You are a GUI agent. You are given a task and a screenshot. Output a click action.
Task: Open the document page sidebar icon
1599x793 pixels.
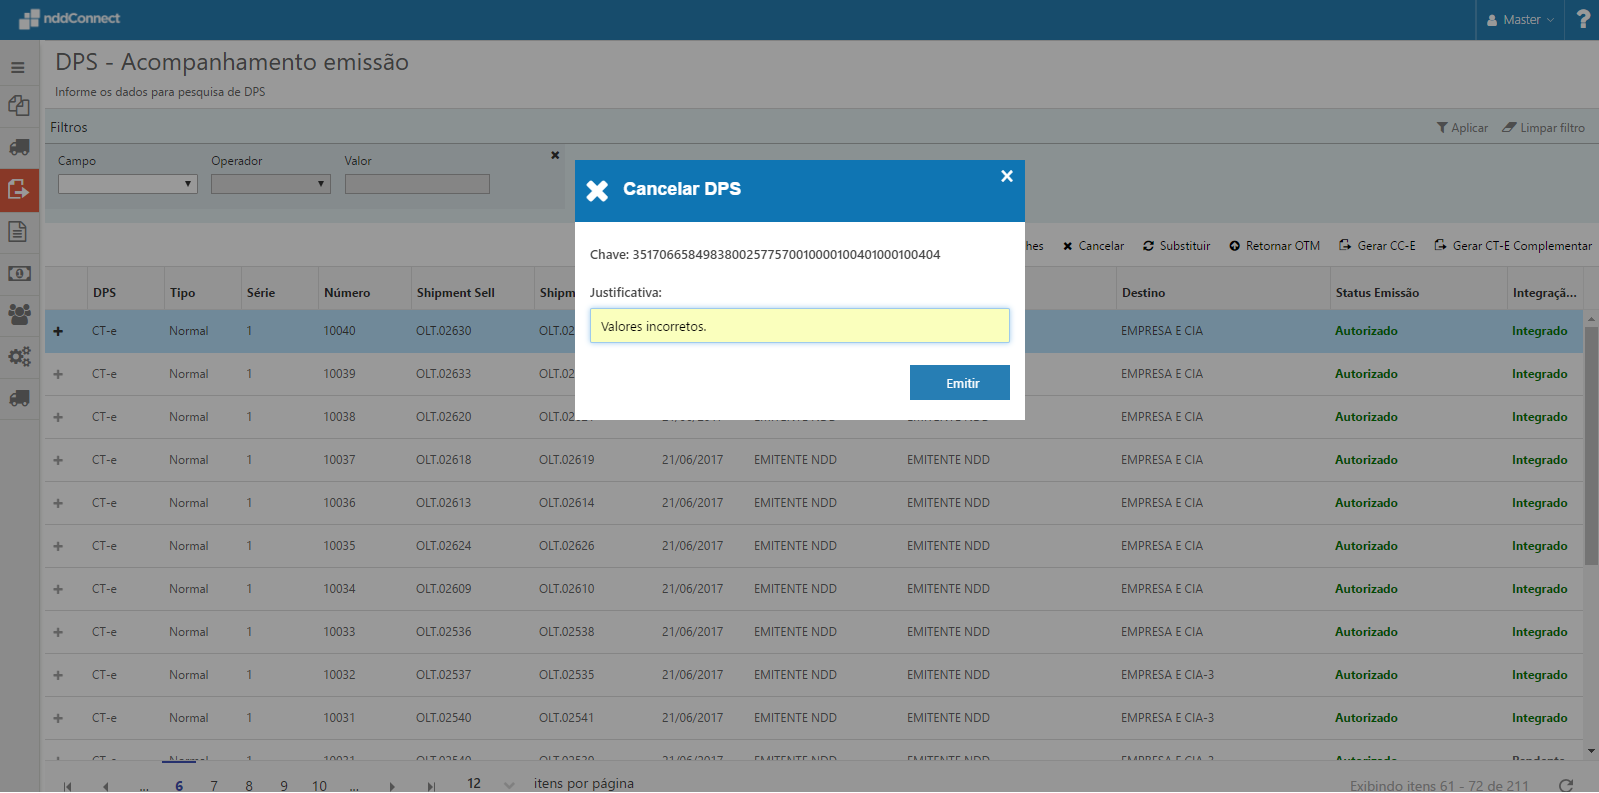tap(18, 232)
